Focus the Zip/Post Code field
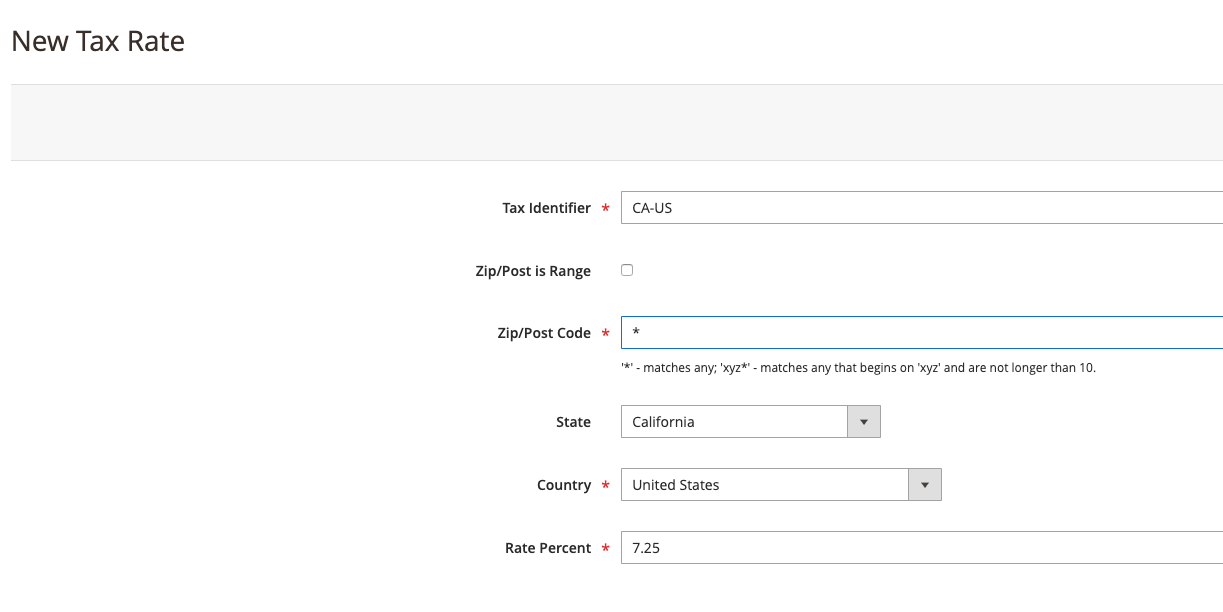The image size is (1223, 612). (922, 332)
